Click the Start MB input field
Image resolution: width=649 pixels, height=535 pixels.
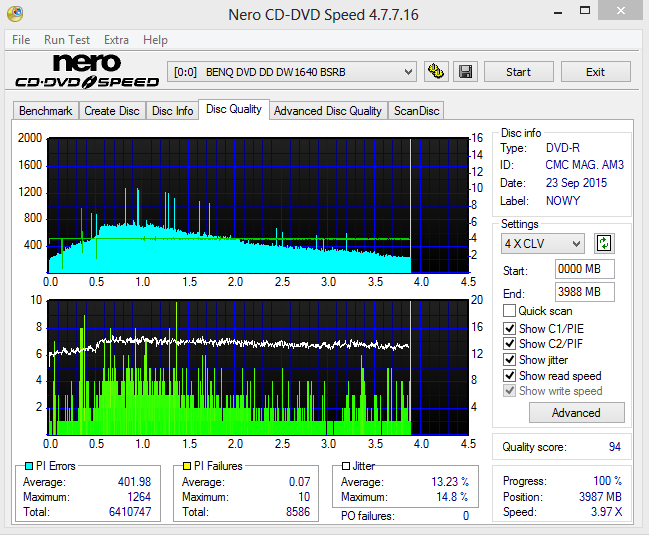(584, 269)
